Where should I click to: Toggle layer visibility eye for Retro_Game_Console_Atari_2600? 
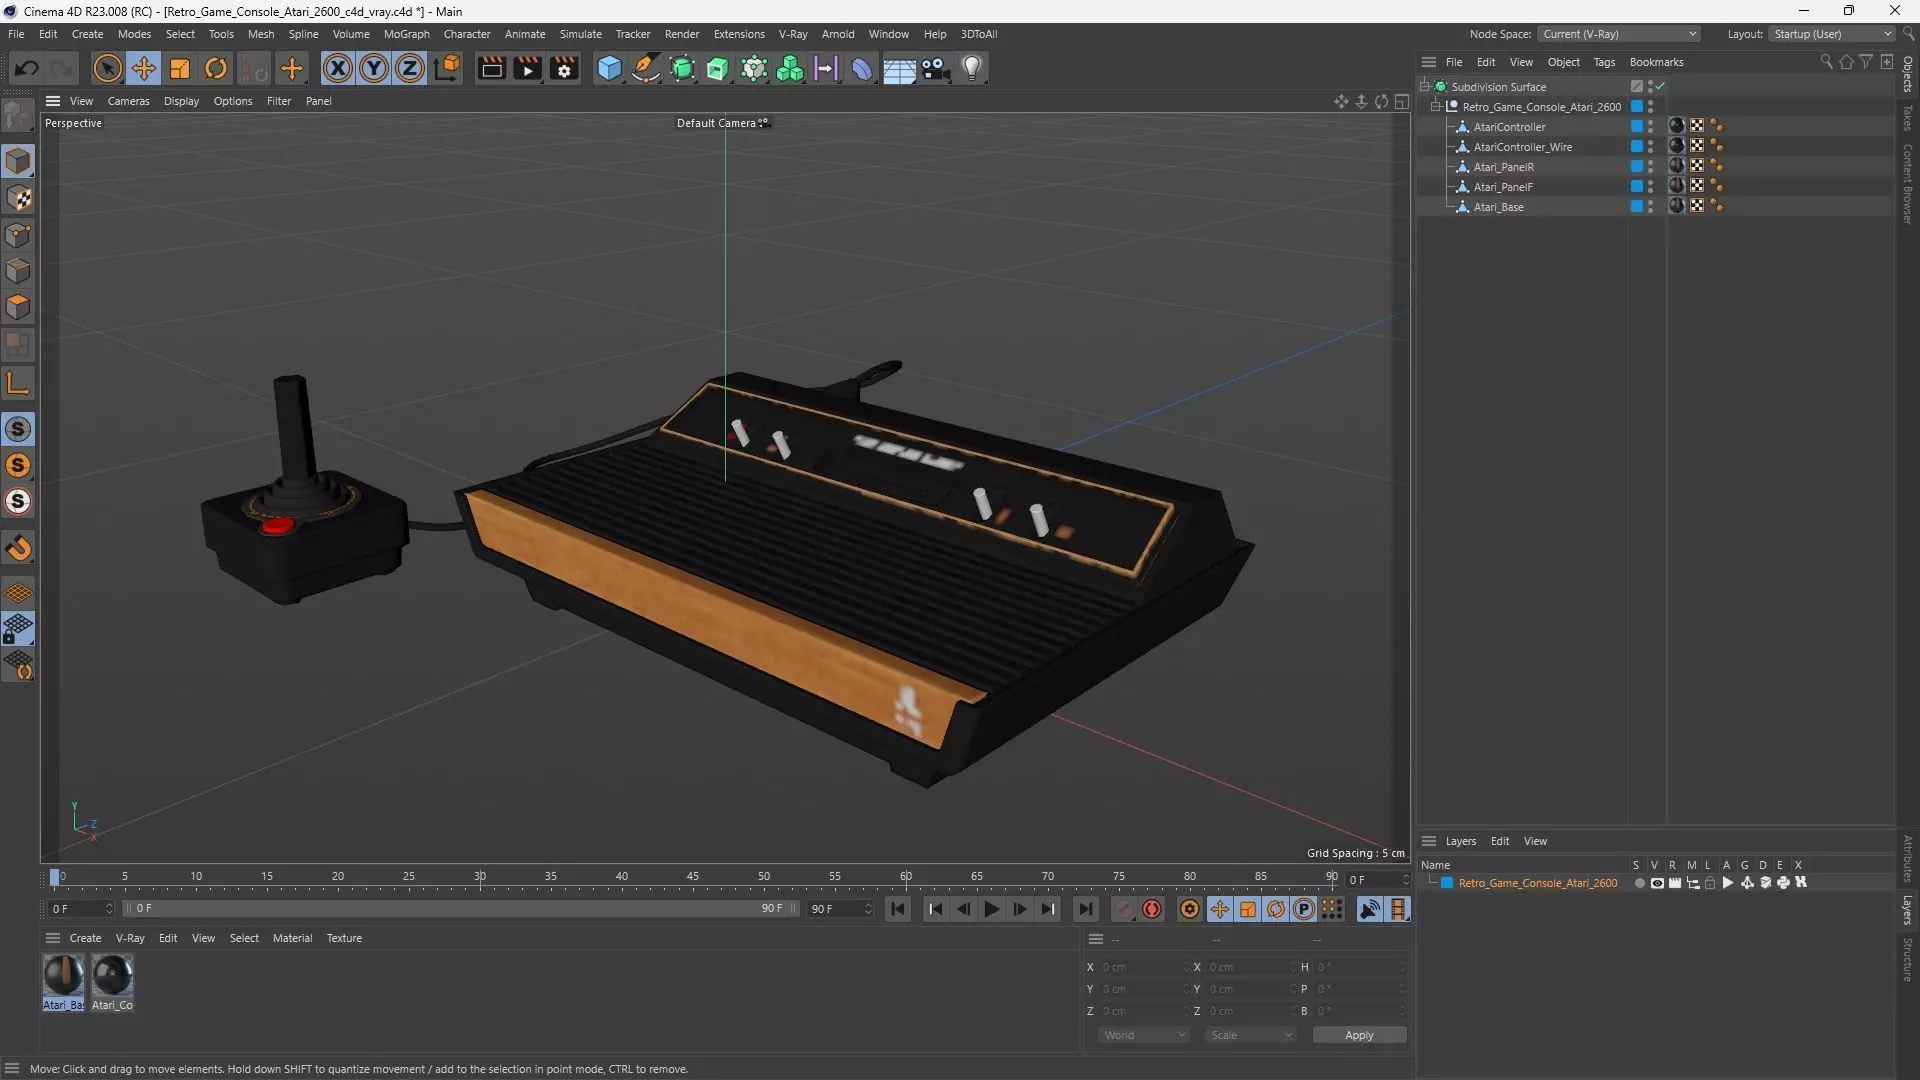[1657, 883]
